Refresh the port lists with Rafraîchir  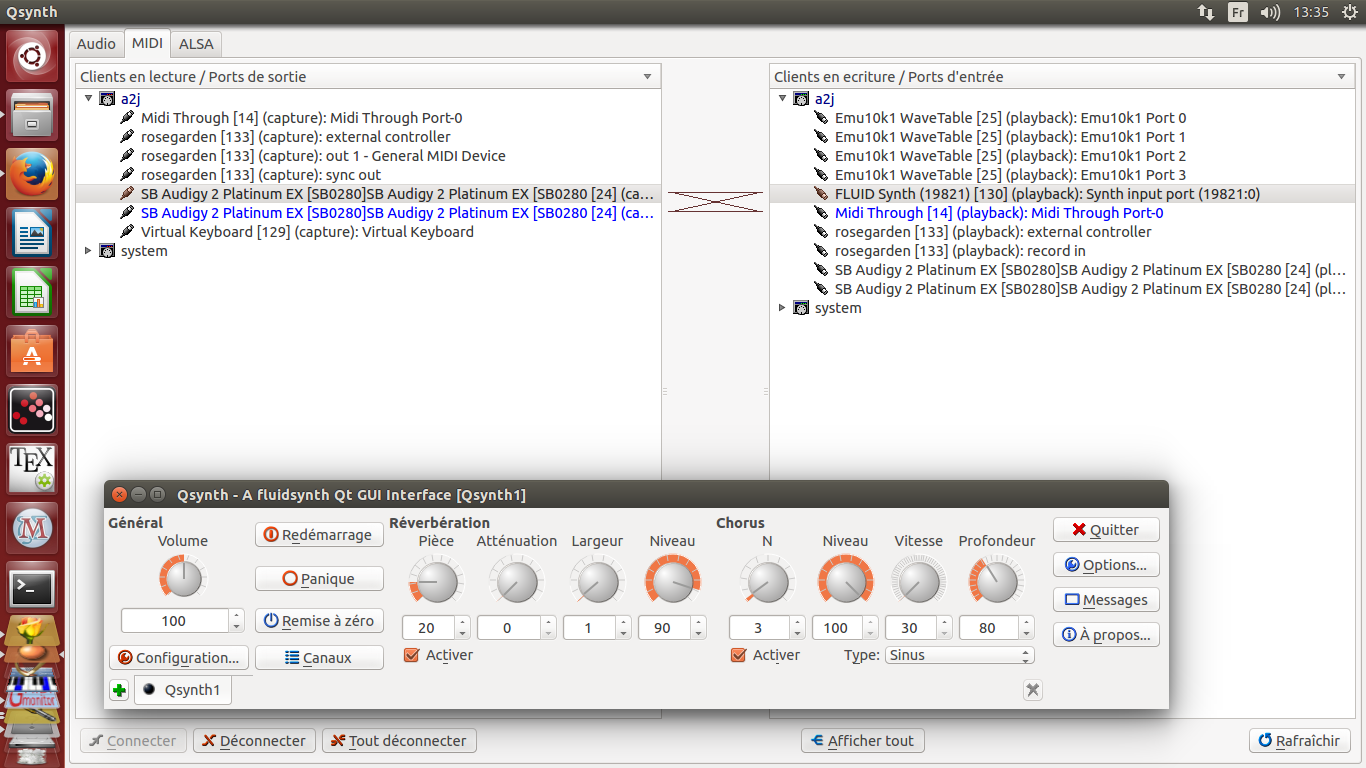(x=1300, y=741)
